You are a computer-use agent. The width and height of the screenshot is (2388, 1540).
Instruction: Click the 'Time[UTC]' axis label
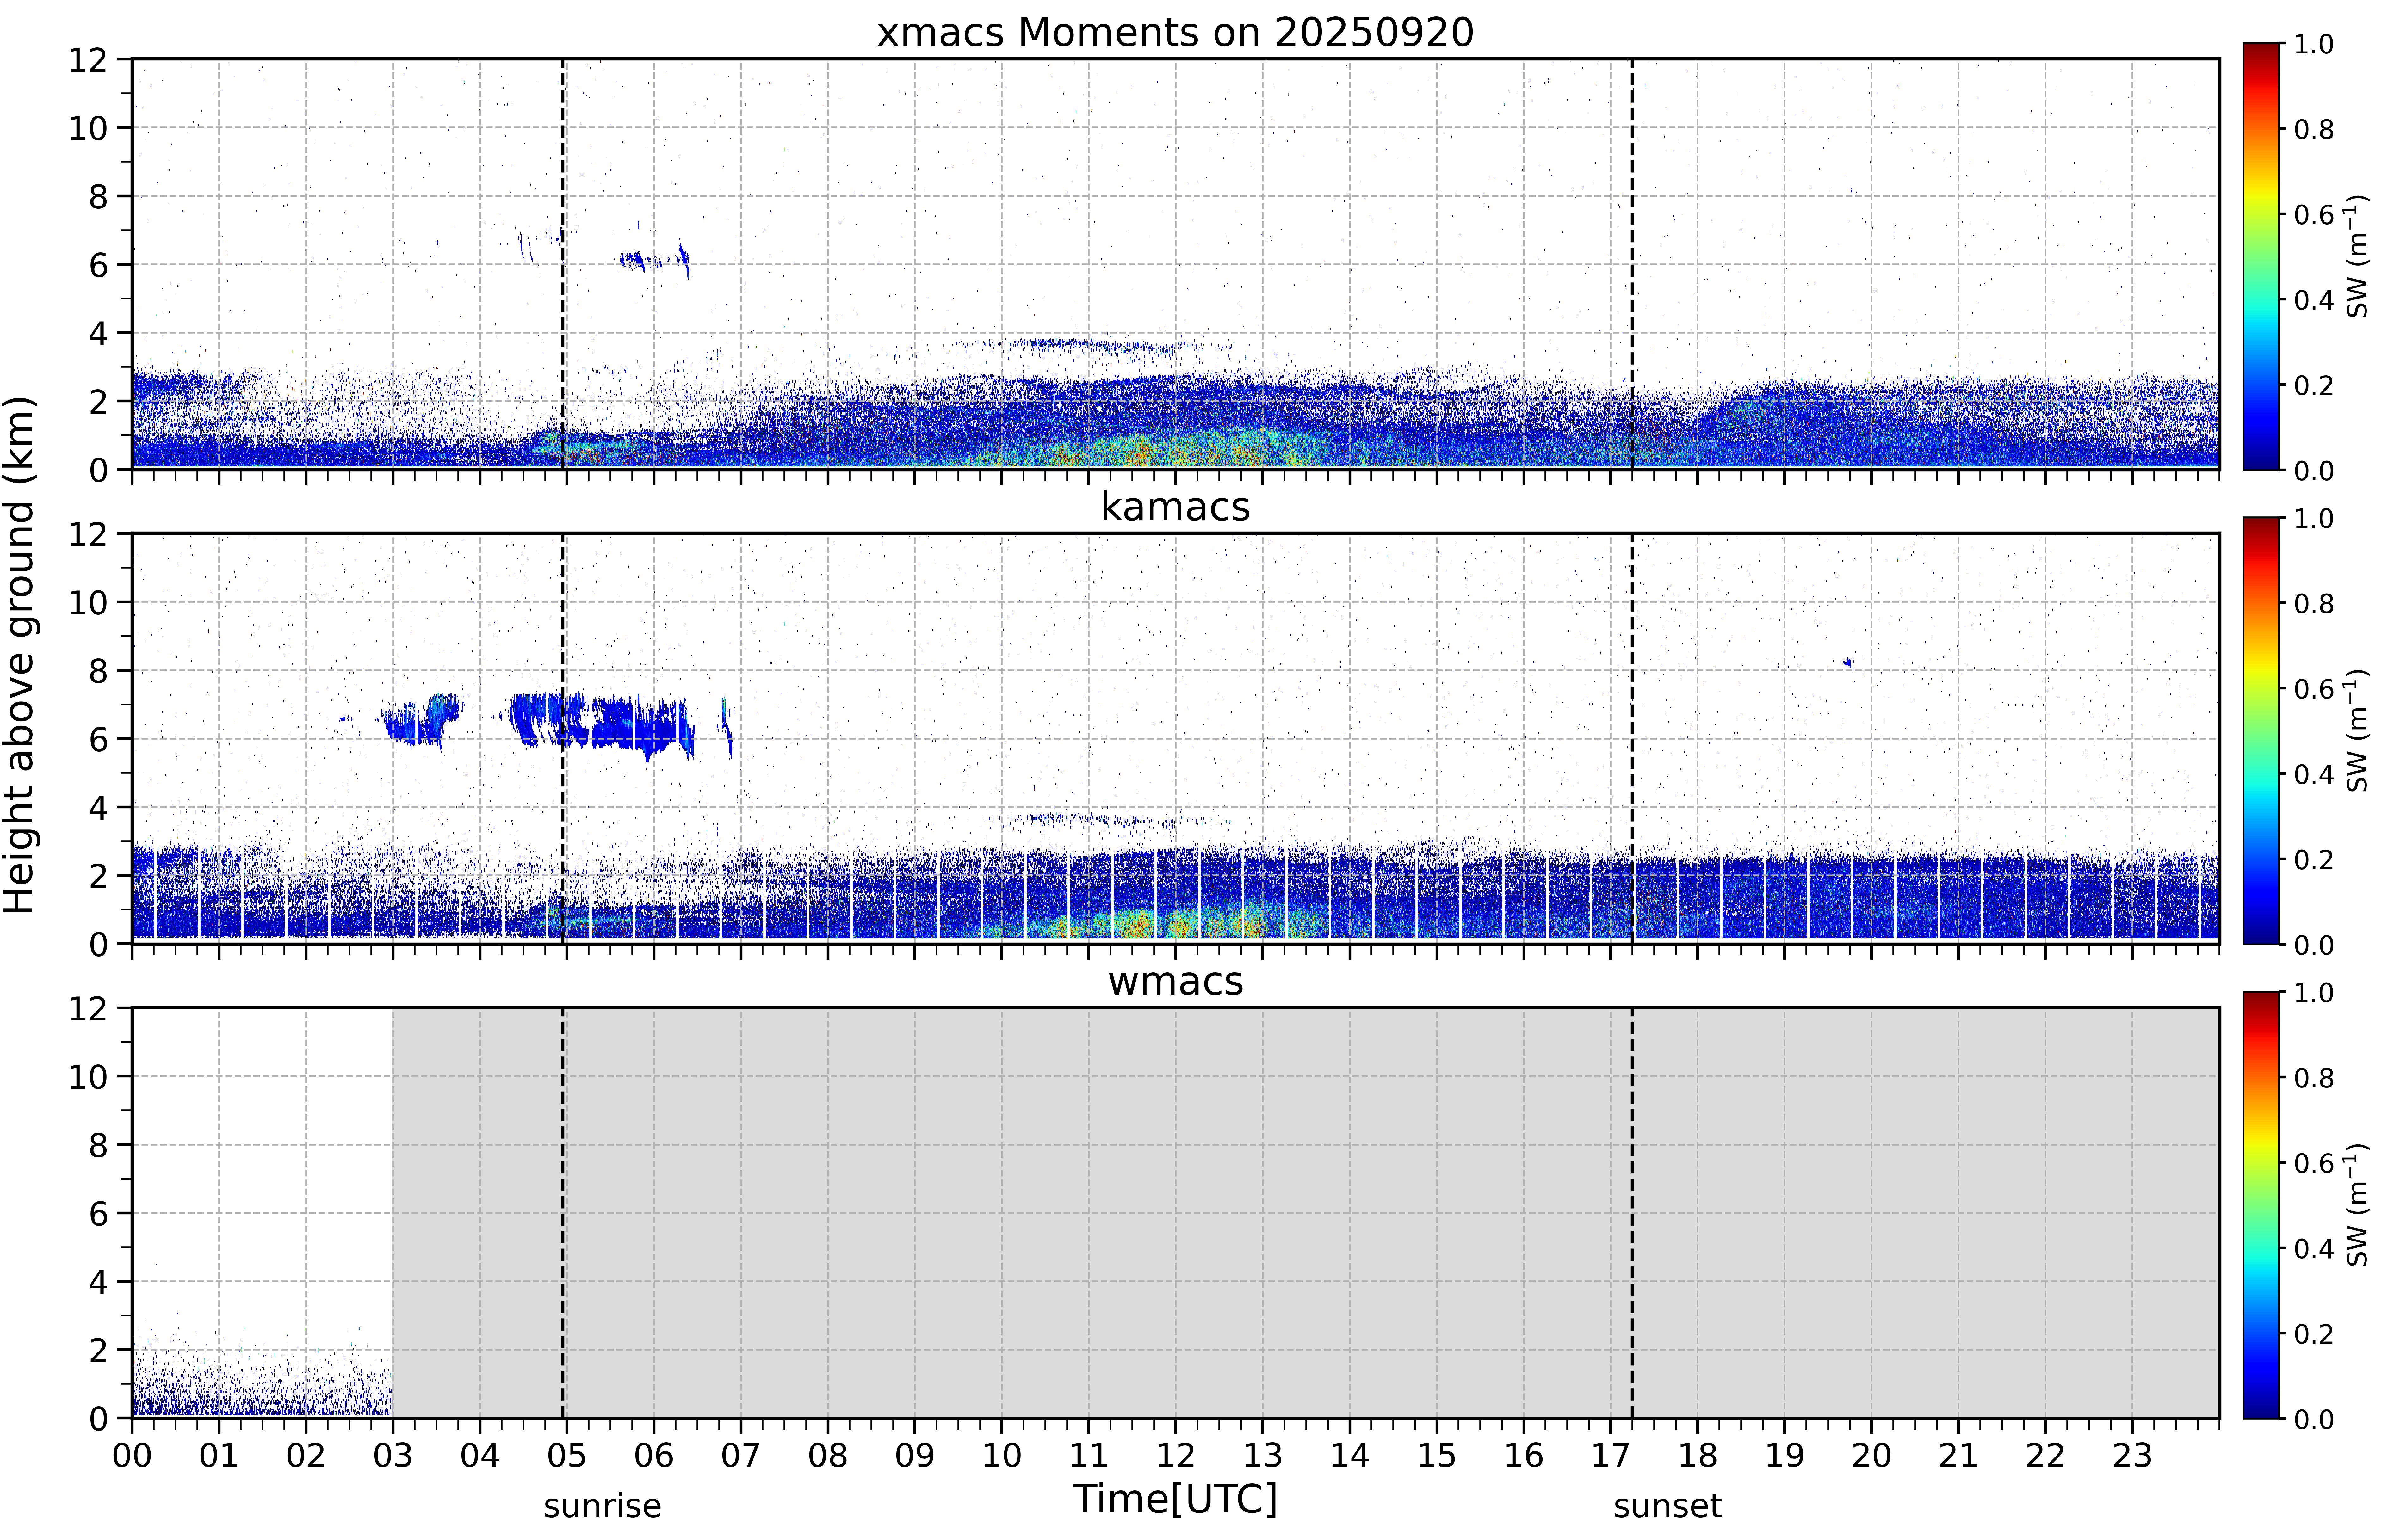coord(1175,1499)
